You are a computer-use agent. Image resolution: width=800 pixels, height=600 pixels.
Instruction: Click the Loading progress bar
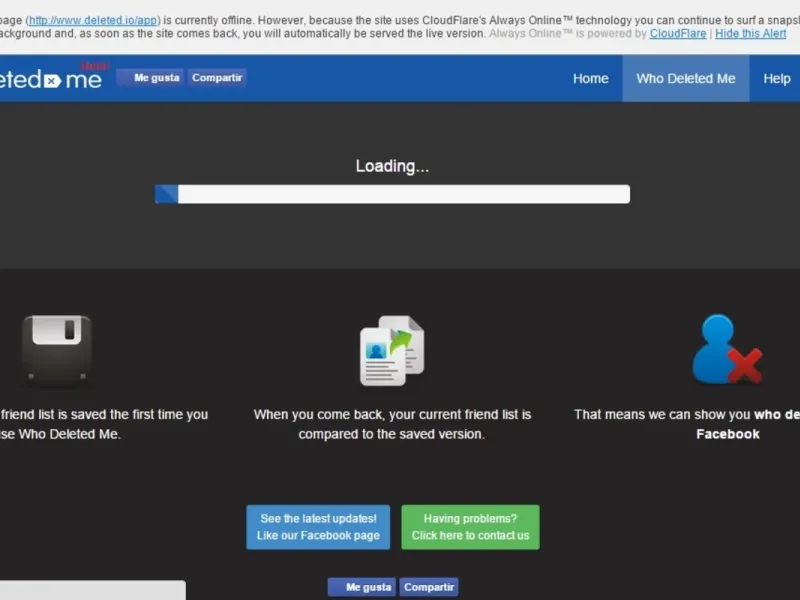392,194
